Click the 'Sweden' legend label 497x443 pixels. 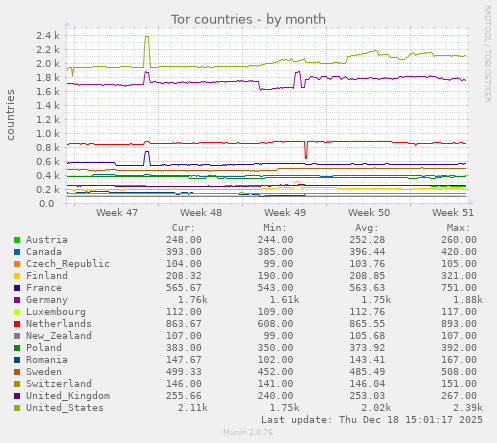44,372
